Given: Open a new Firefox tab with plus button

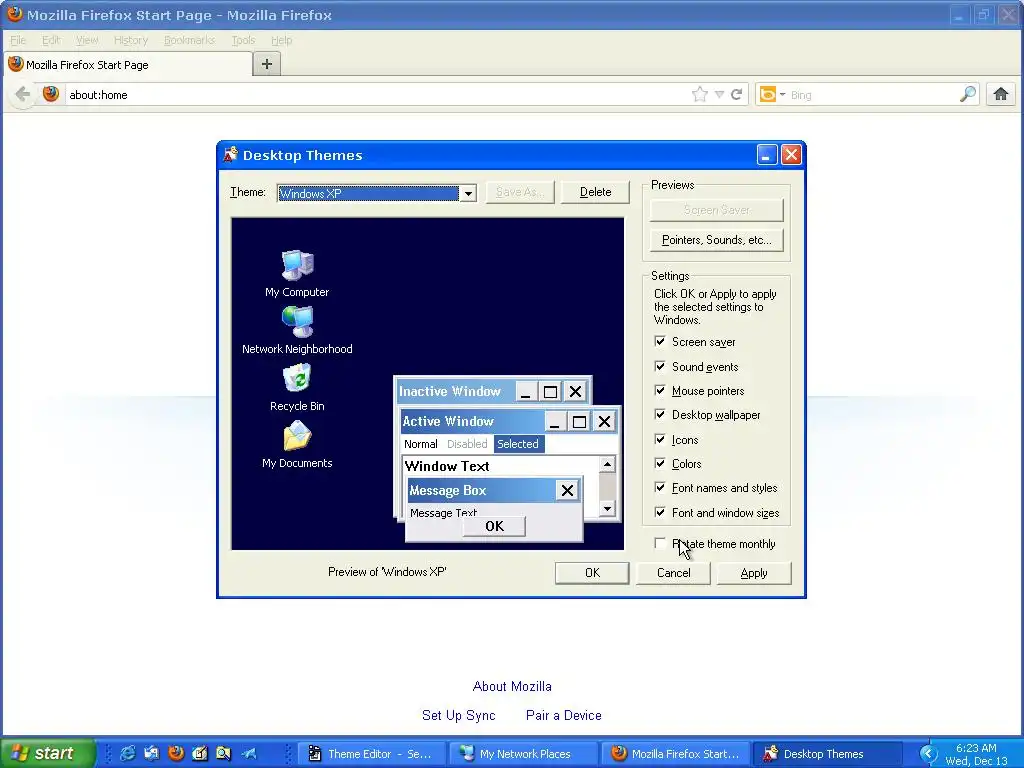Looking at the screenshot, I should point(266,64).
